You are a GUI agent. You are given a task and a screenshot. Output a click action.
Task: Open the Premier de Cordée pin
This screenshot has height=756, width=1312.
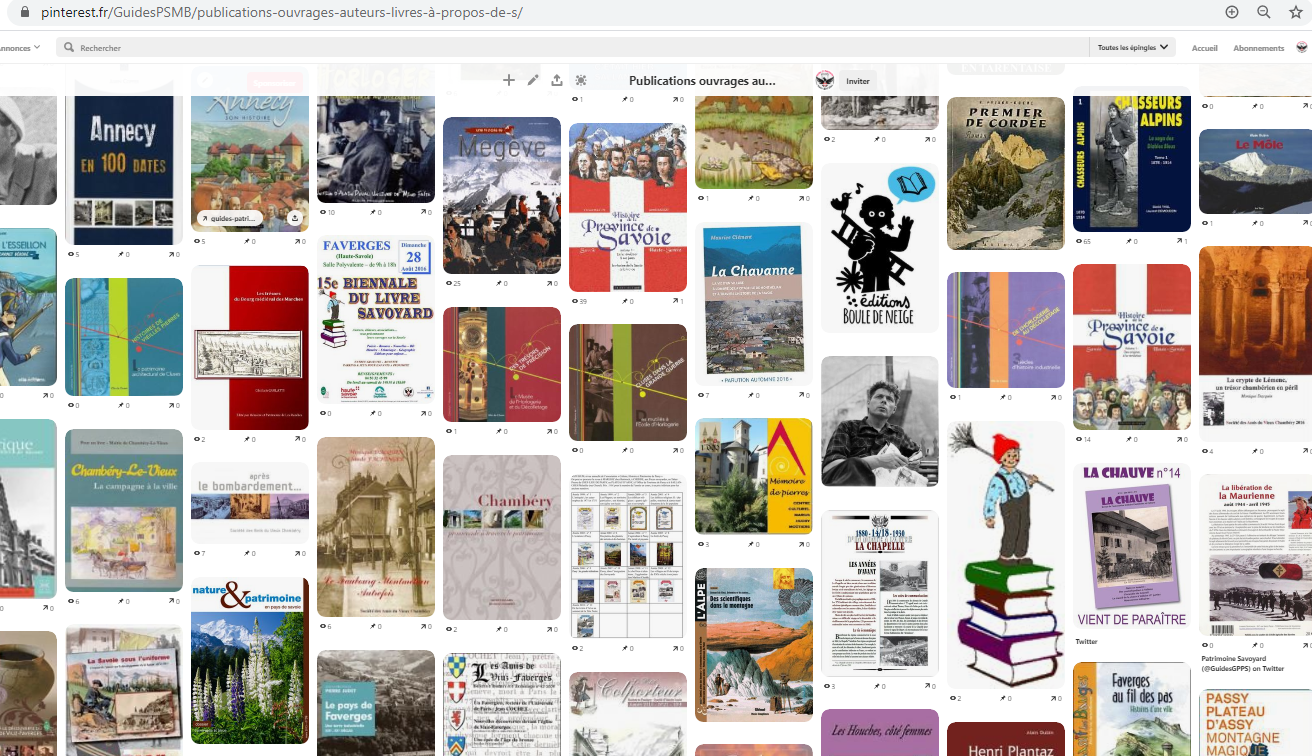click(1006, 173)
